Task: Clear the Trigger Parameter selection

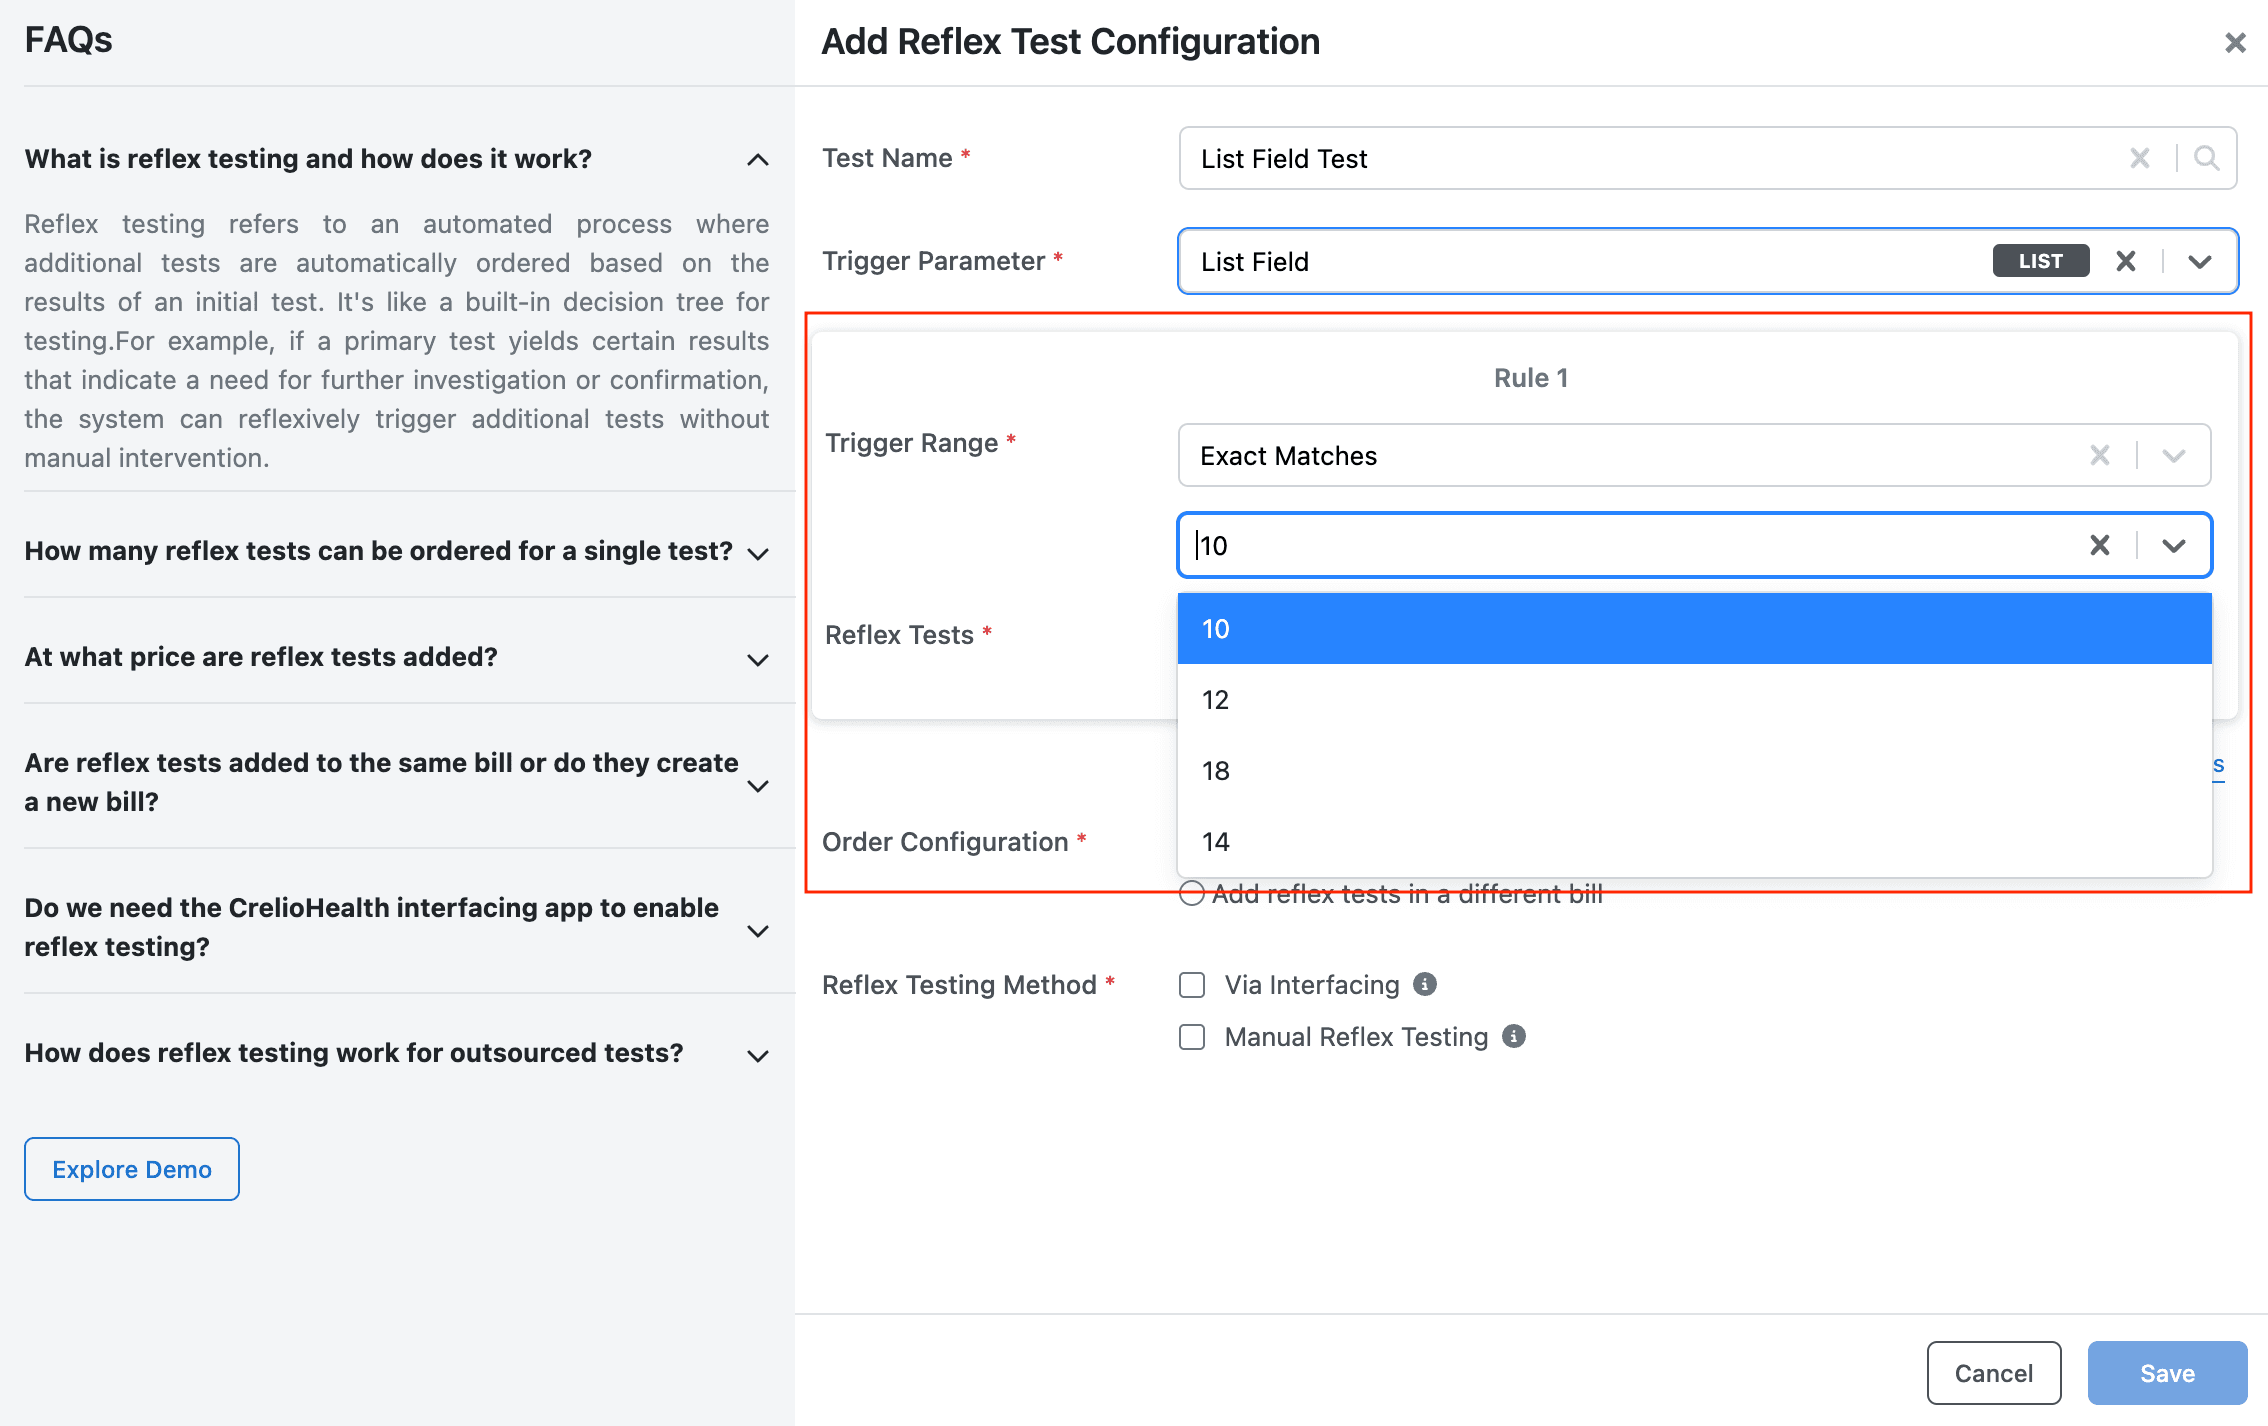Action: point(2126,261)
